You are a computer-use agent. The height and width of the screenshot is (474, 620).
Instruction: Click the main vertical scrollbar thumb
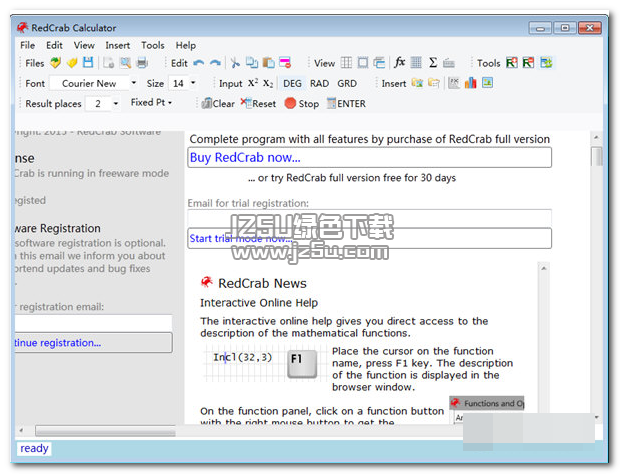point(596,157)
